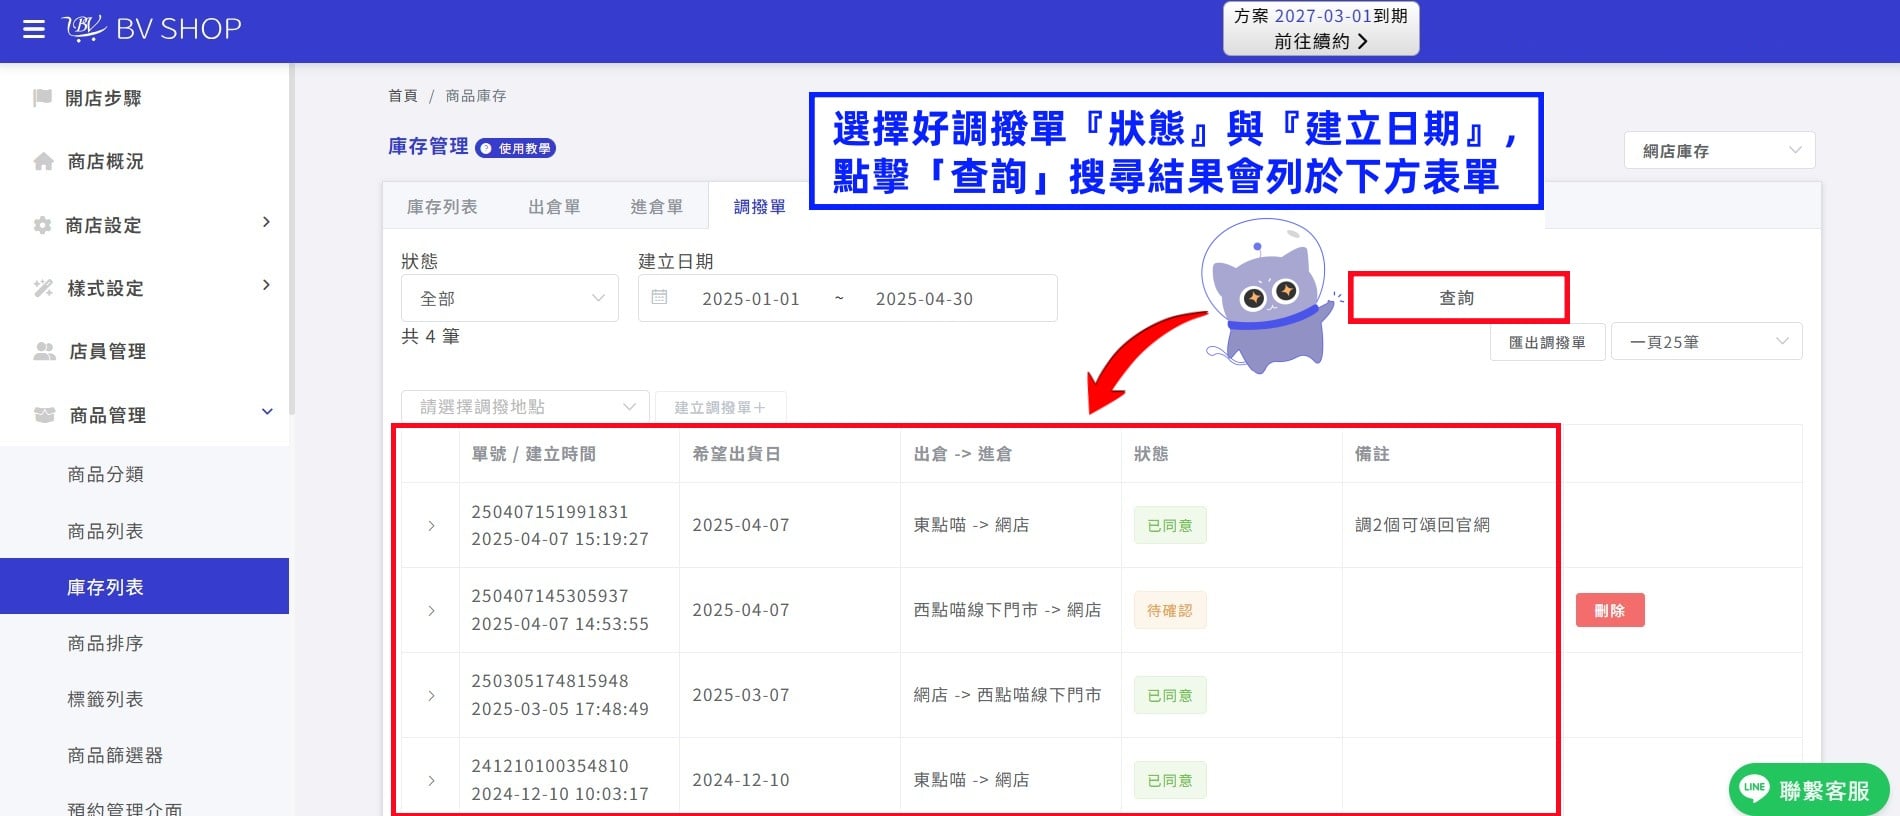Open the 請選擇調撥地點 dropdown

pos(525,407)
